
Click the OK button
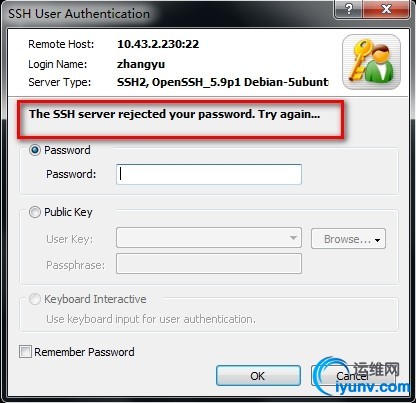[258, 376]
